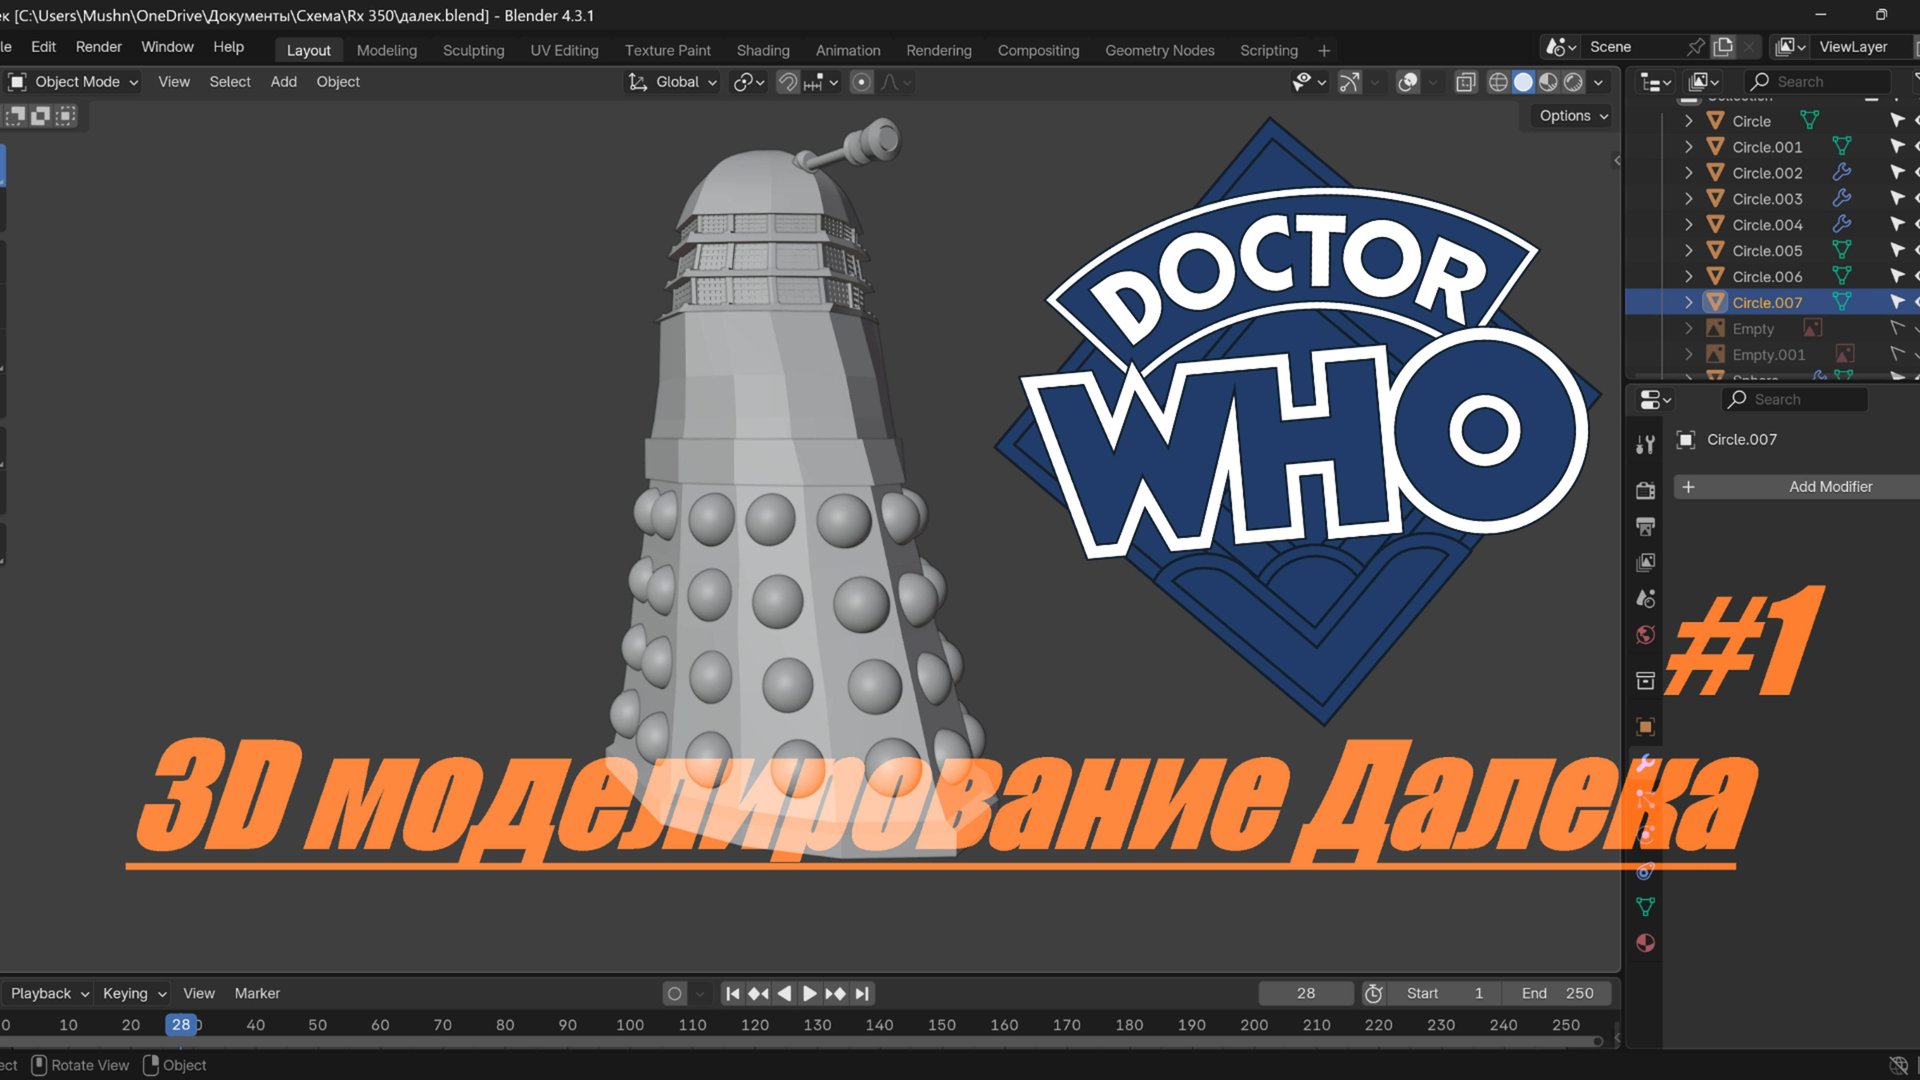Open Object Mode dropdown
1920x1080 pixels.
click(76, 82)
